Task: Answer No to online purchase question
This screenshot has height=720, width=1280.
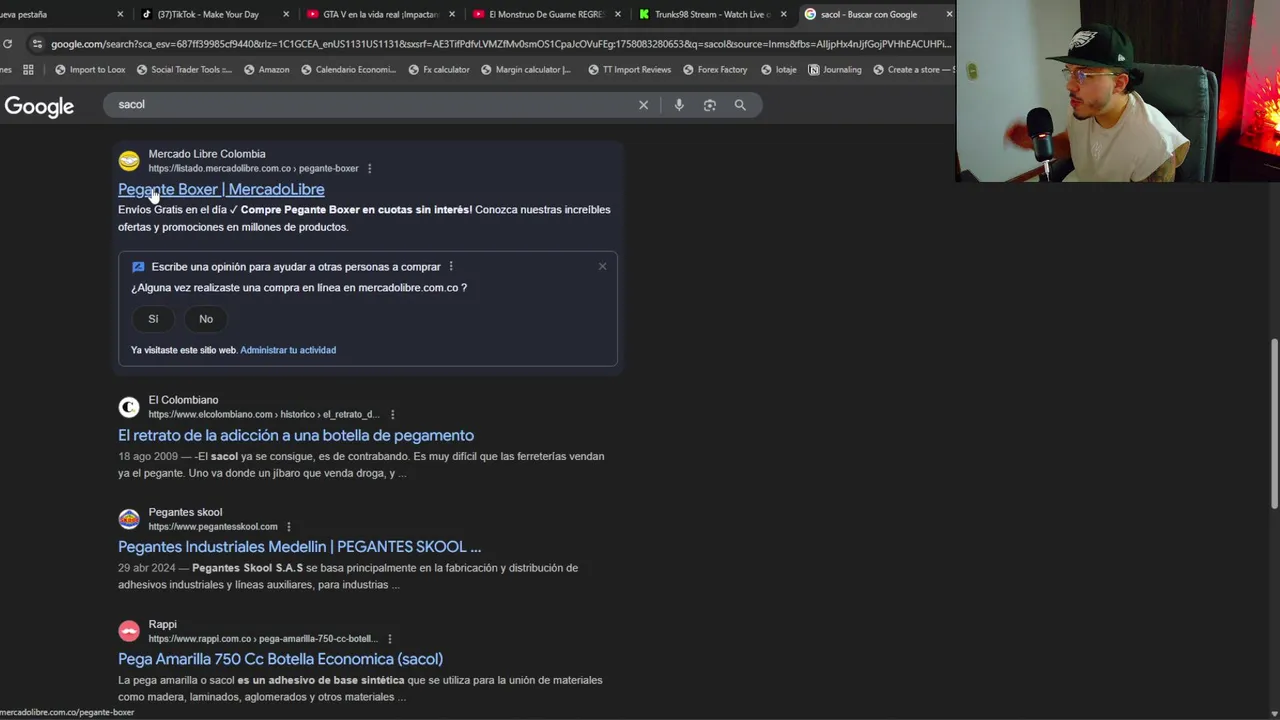Action: click(206, 319)
